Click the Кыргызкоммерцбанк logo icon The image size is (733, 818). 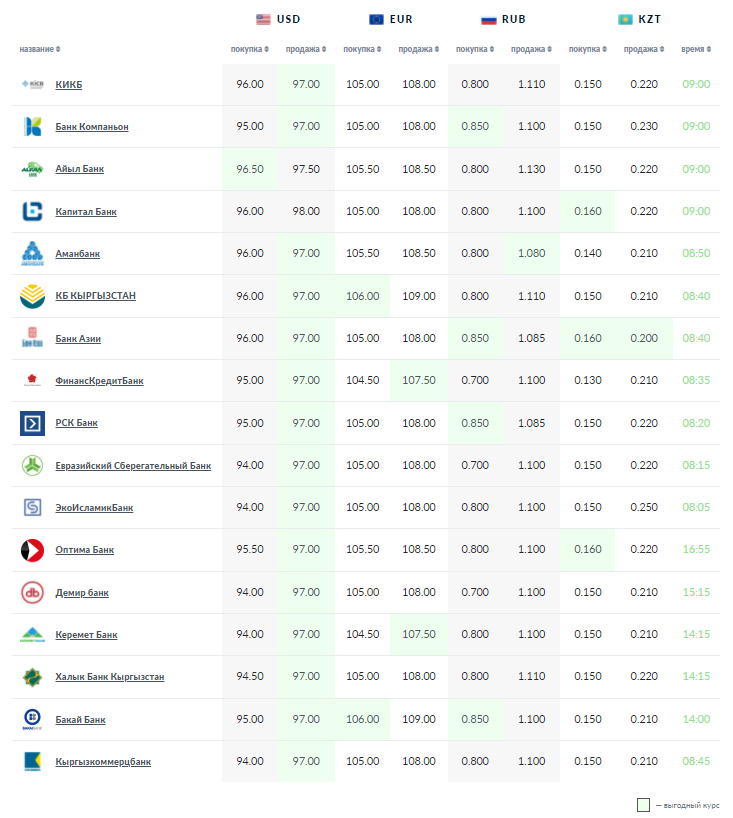(32, 762)
